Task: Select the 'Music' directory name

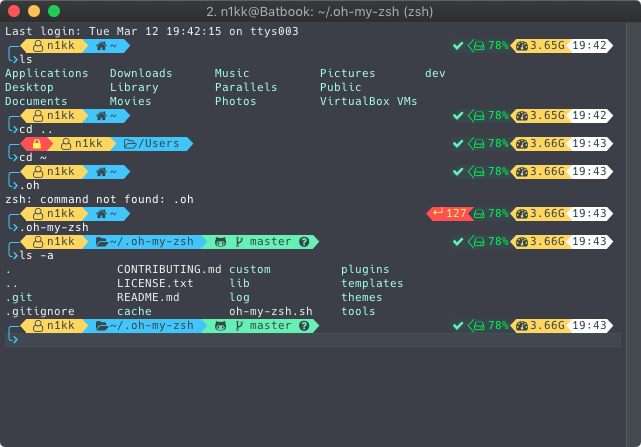Action: [x=232, y=73]
